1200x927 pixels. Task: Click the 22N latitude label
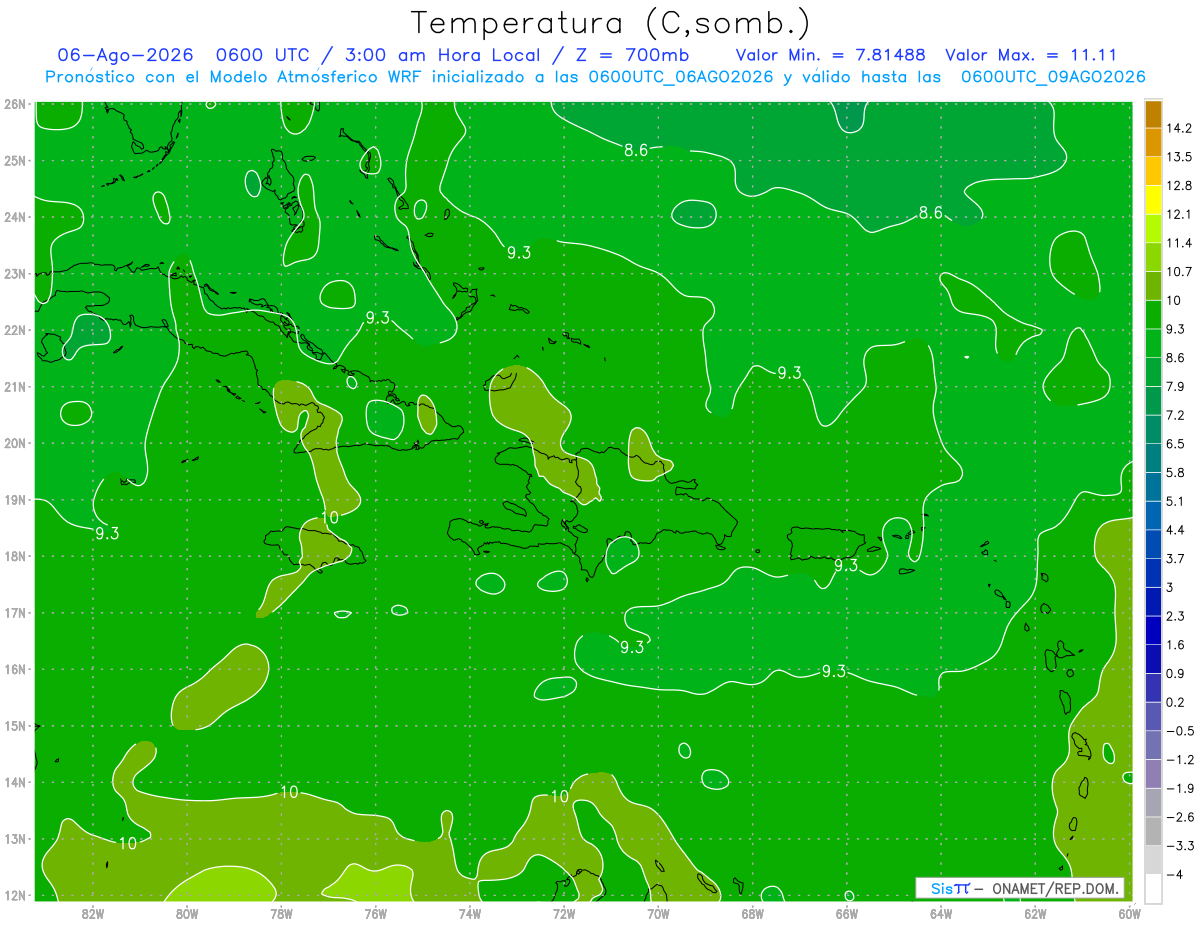tap(14, 330)
